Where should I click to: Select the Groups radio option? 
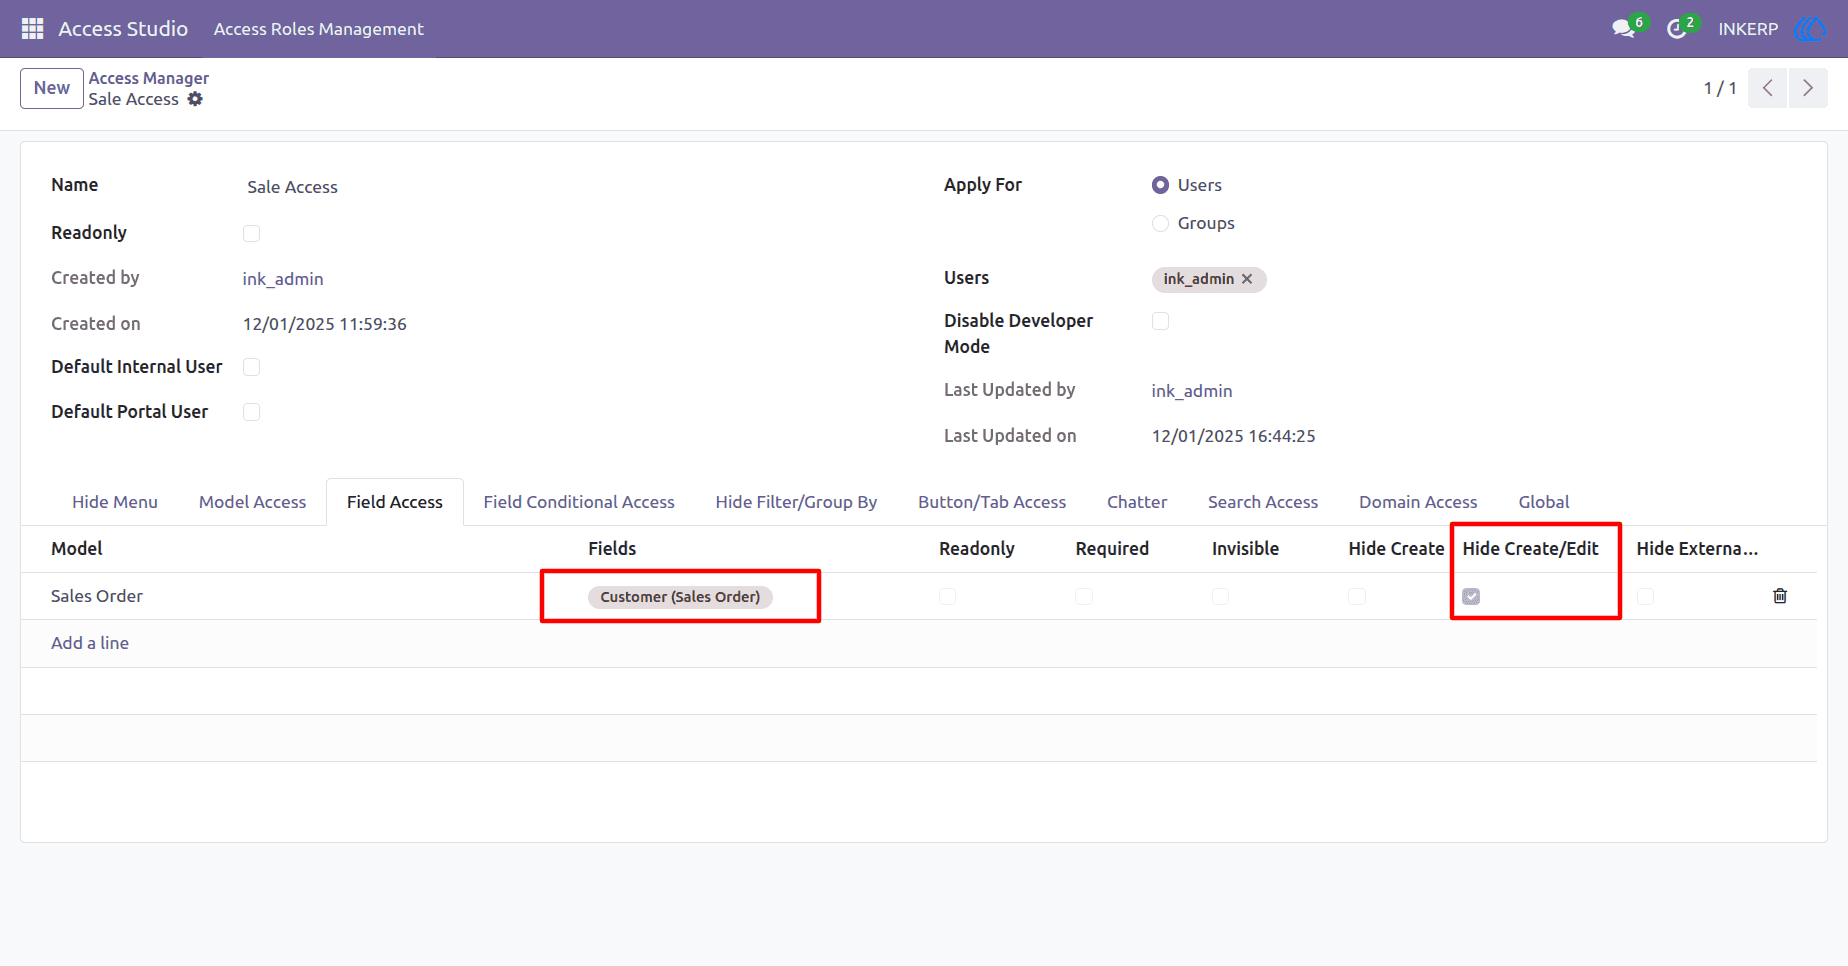1160,223
